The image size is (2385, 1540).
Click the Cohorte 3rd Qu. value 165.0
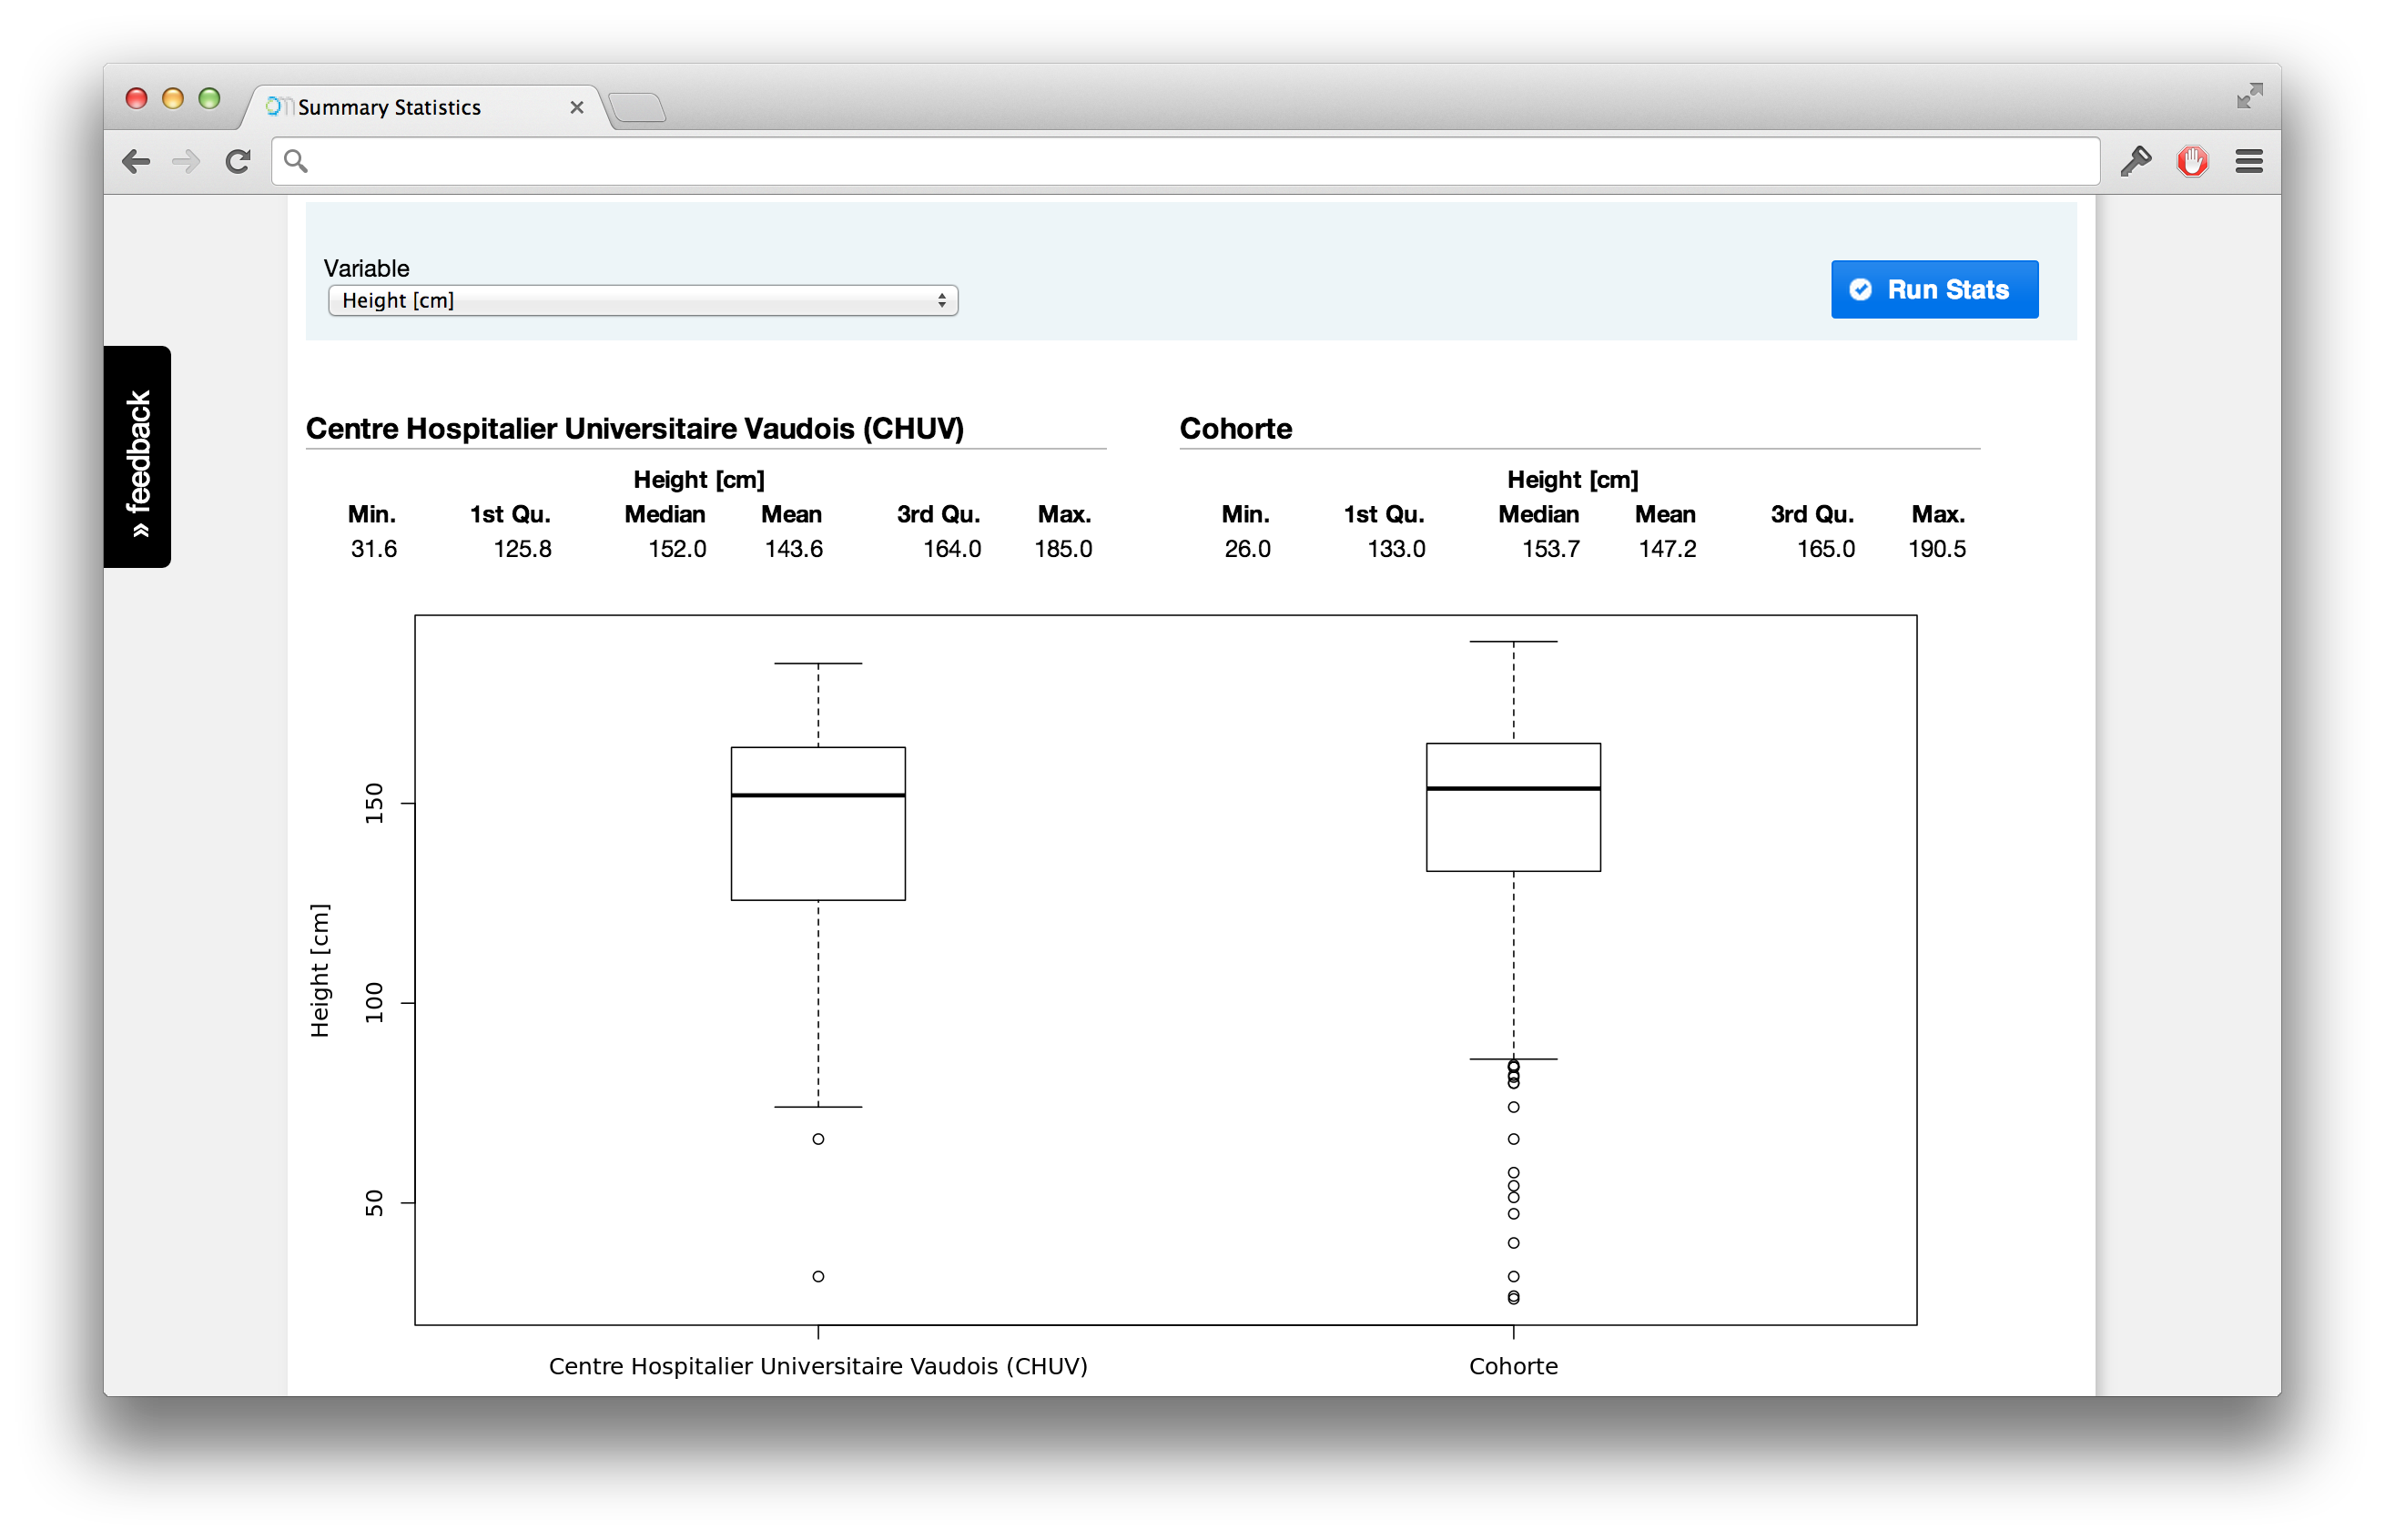point(1826,549)
